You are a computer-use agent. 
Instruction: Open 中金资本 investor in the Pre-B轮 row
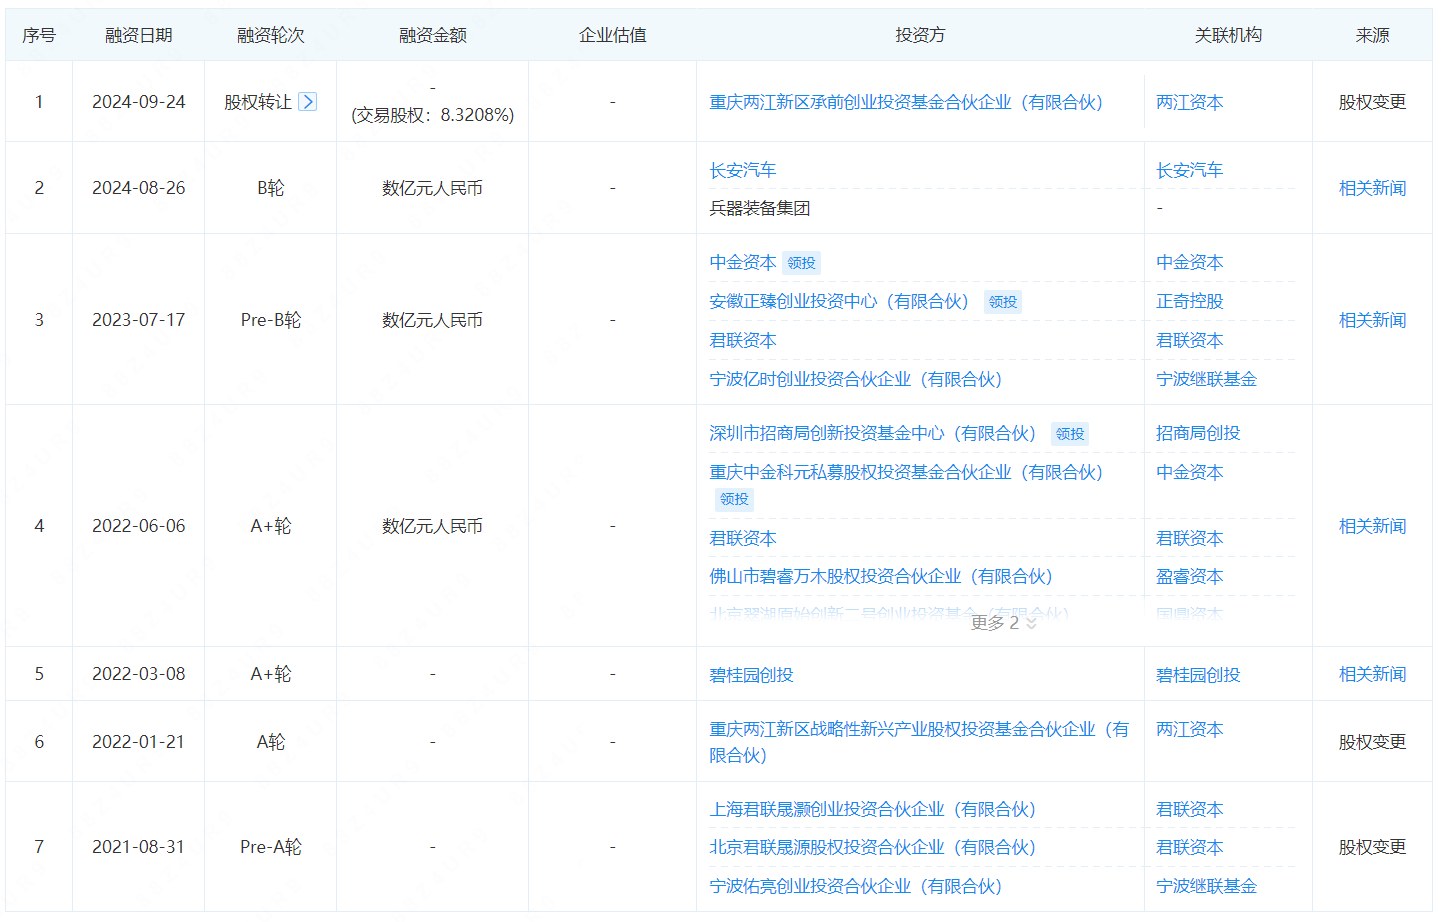tap(742, 262)
